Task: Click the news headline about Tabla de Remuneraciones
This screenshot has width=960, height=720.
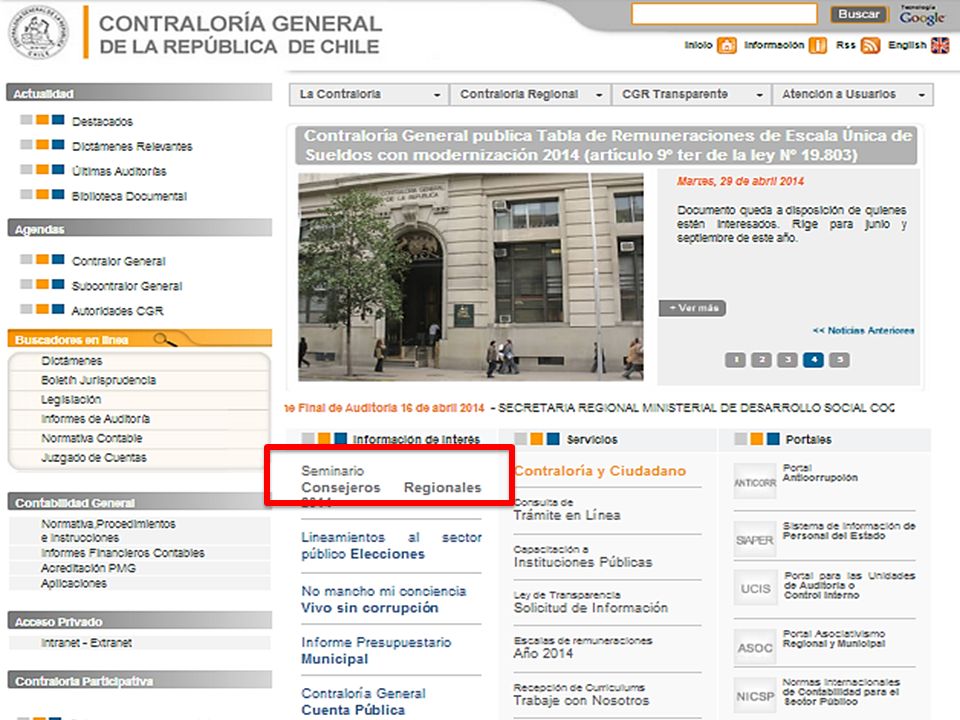Action: pos(607,145)
